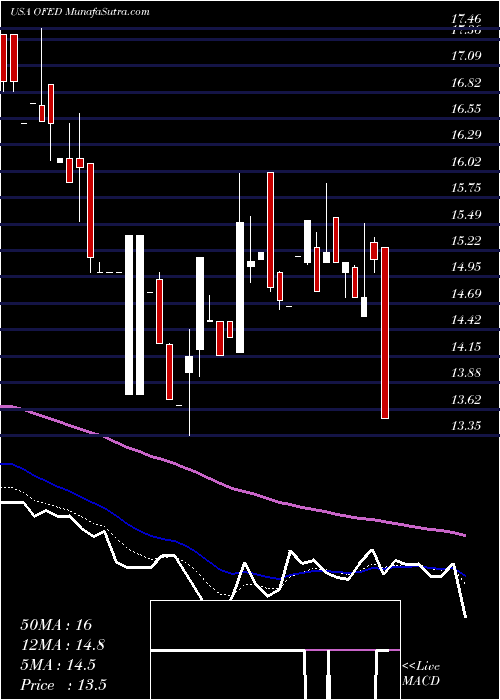Click the 16.55 price axis label
This screenshot has width=500, height=700.
pos(466,109)
